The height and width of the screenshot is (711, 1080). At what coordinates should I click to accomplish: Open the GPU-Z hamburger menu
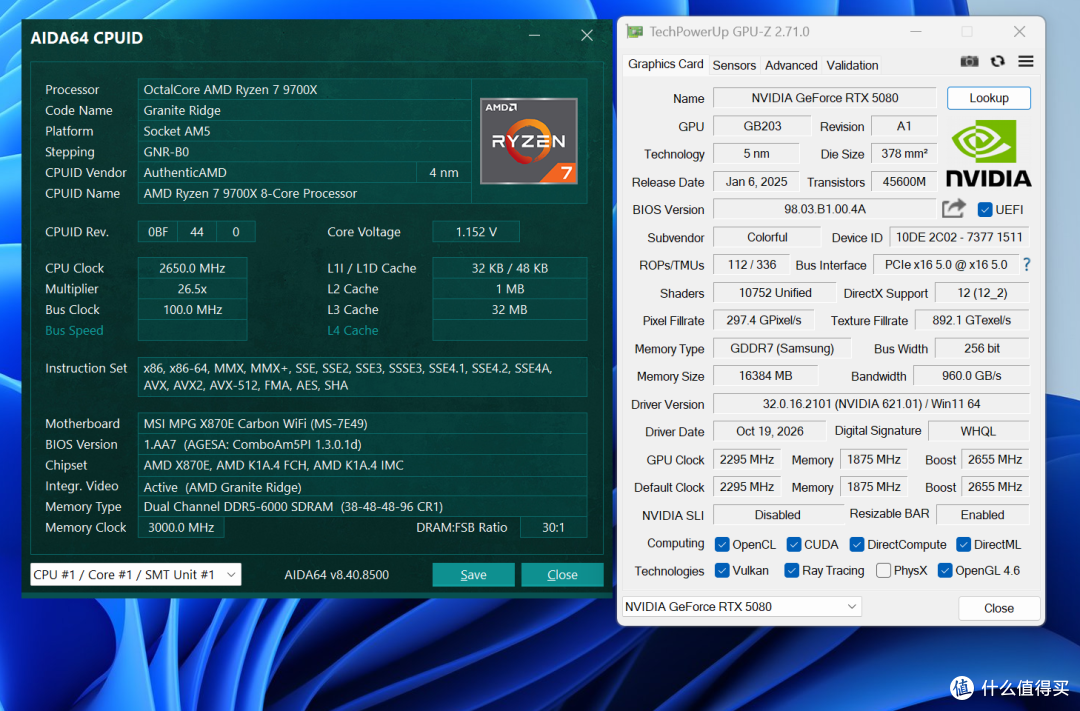tap(1026, 61)
